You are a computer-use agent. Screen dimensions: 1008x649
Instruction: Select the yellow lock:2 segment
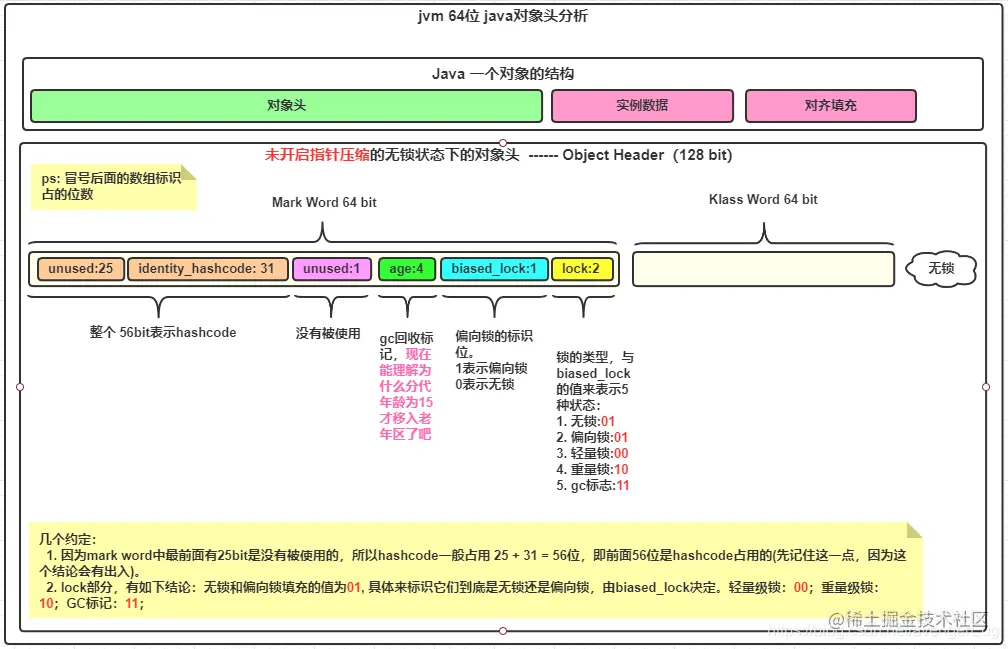582,268
